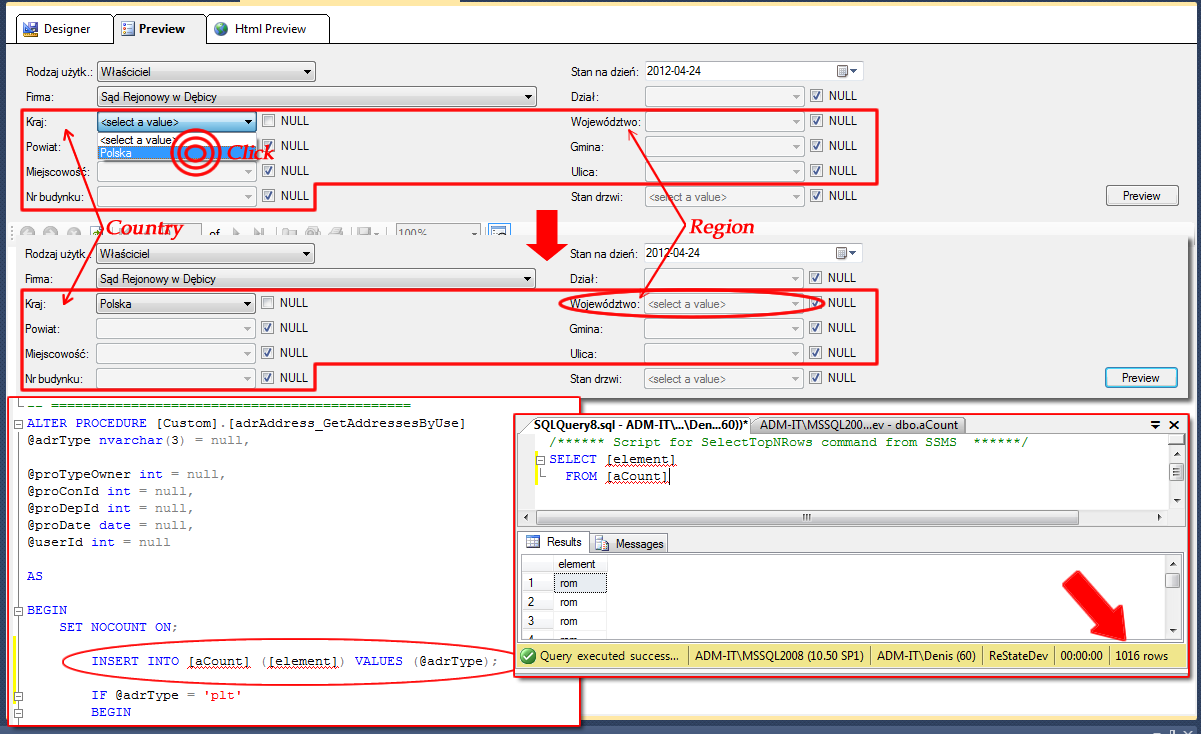Select row 2 'rom' cell in results
Image resolution: width=1201 pixels, height=734 pixels.
[x=579, y=602]
